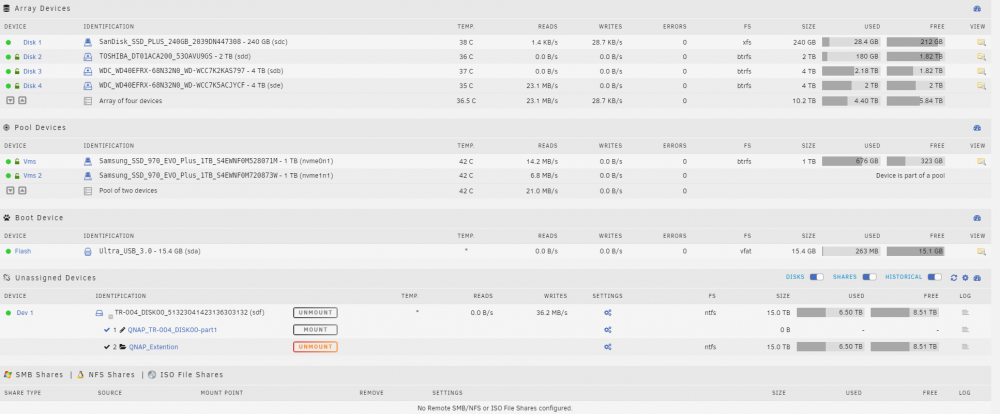Open settings gears for QNAP_Extention partition
Screen dimensions: 1000x414
[x=608, y=347]
